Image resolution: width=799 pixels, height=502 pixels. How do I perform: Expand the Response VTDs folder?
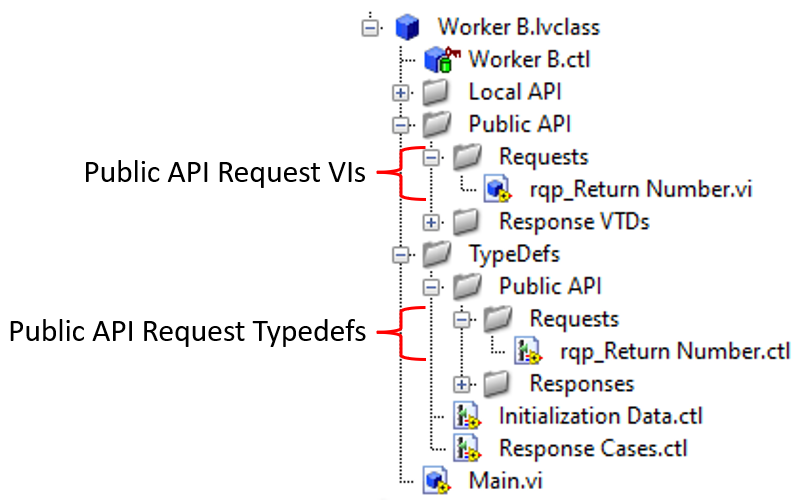tap(432, 222)
